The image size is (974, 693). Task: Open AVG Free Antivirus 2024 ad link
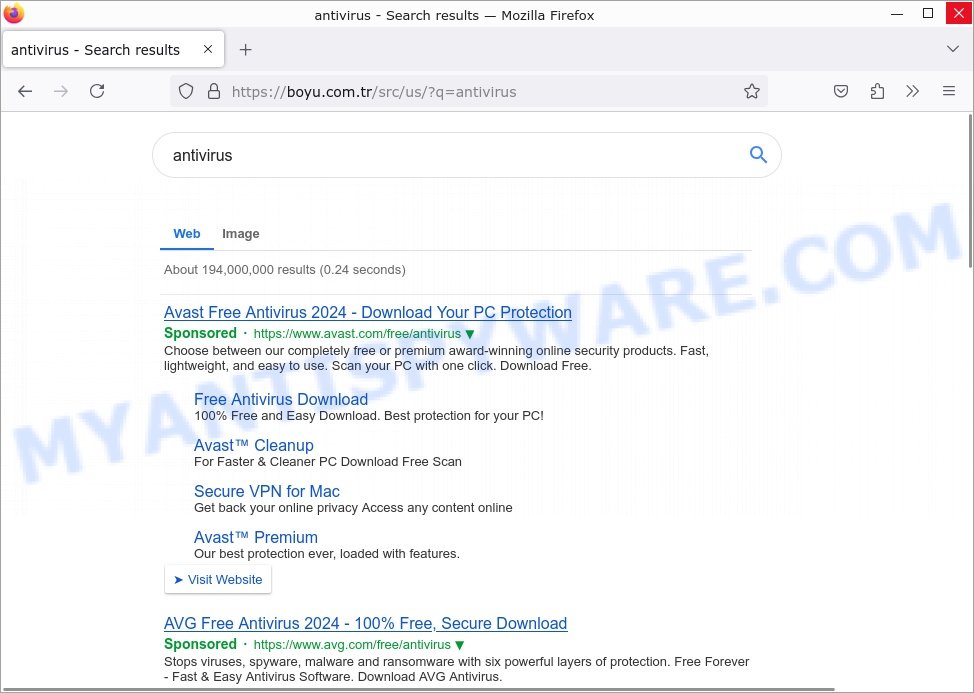click(365, 623)
